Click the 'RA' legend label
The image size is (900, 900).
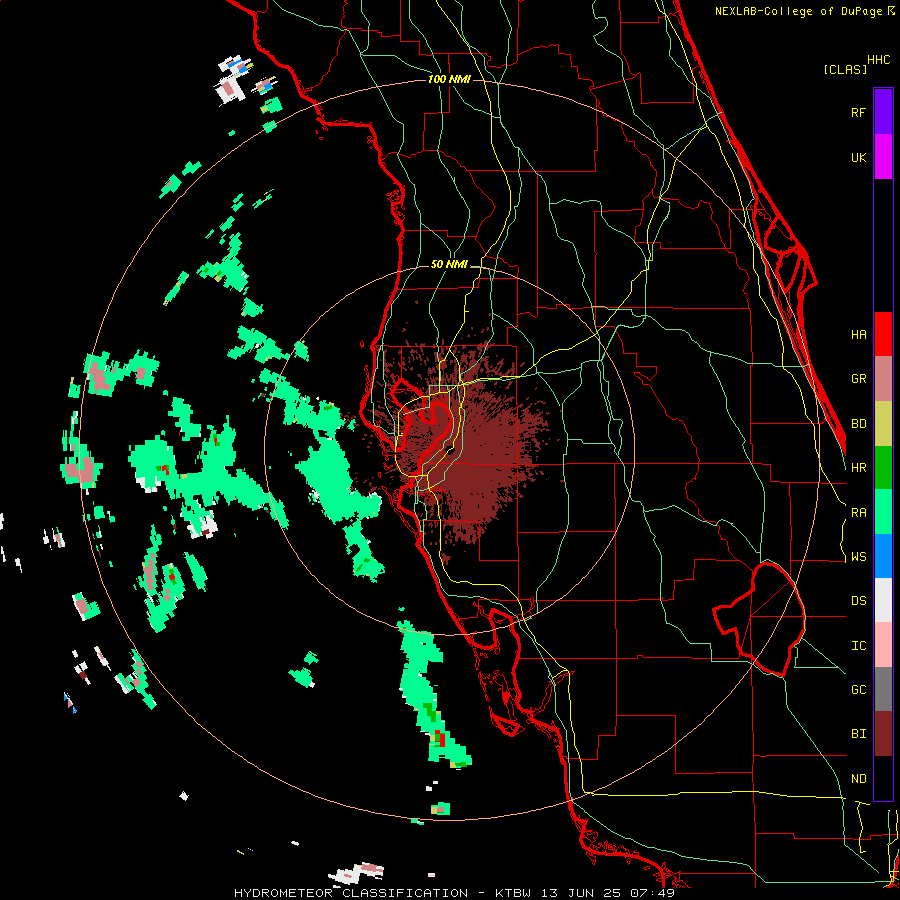(858, 512)
